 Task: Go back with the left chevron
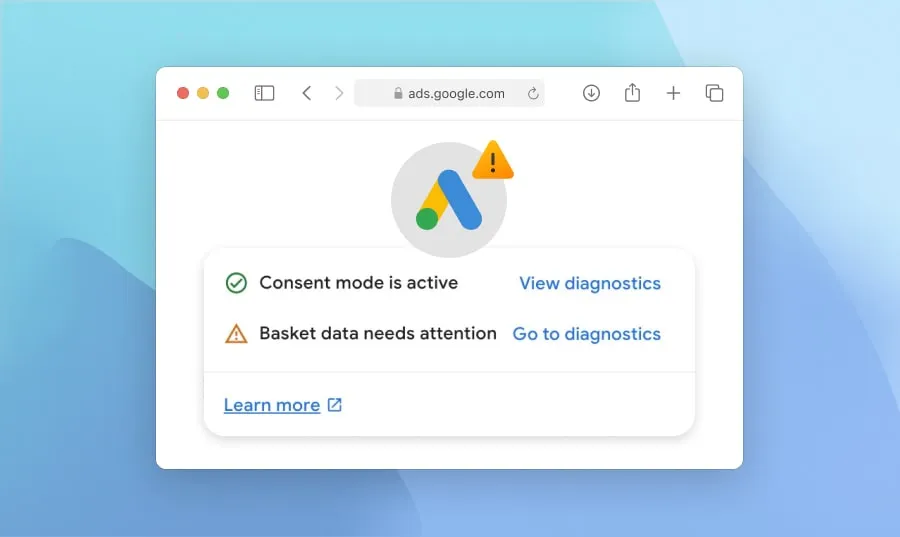307,93
